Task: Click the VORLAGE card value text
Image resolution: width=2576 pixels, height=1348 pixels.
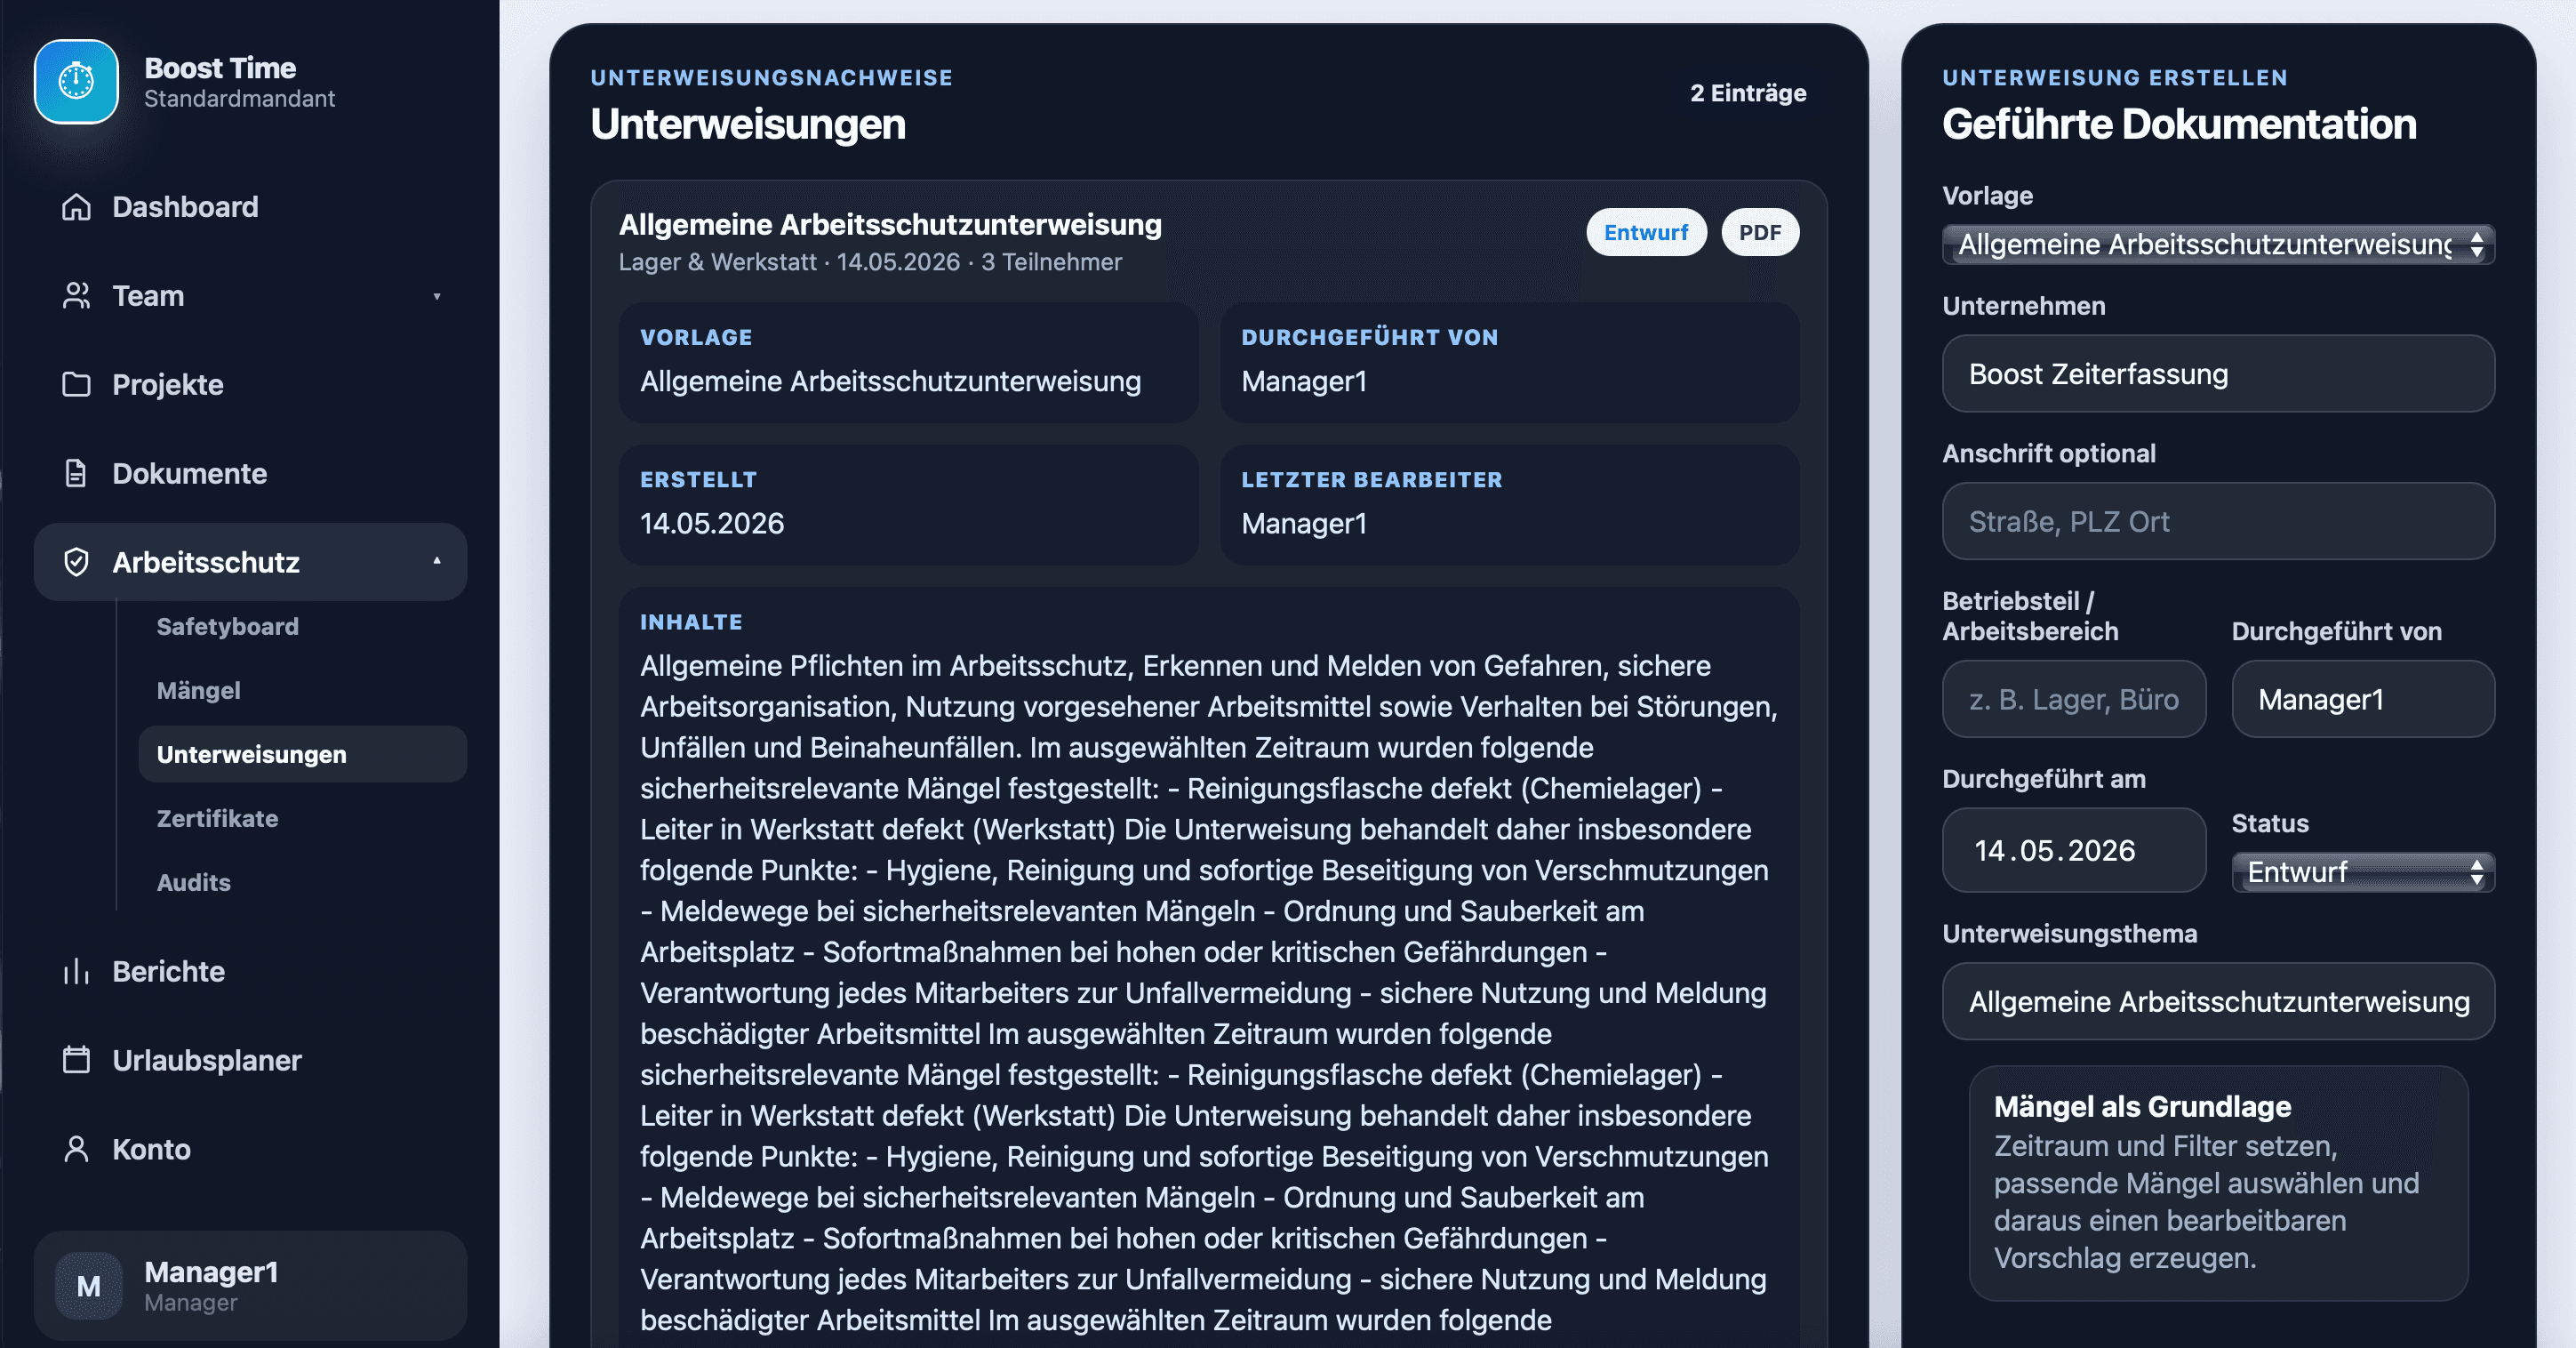Action: click(x=890, y=382)
